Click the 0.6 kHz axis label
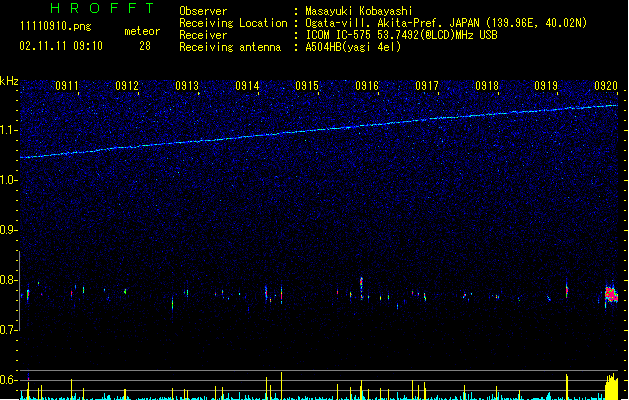629x400 pixels. [9, 380]
